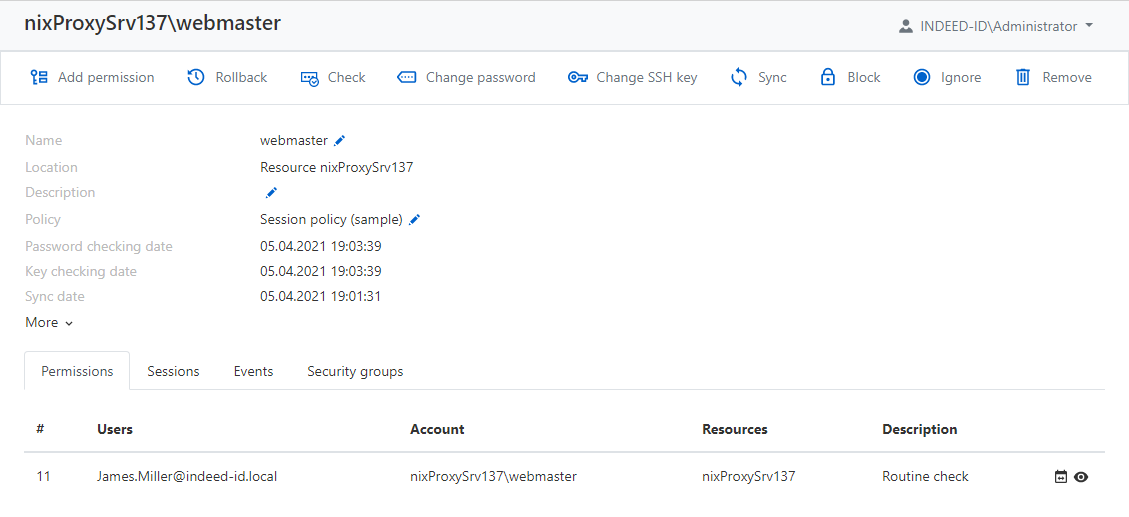
Task: View permission 11 using eye icon
Action: [x=1081, y=477]
